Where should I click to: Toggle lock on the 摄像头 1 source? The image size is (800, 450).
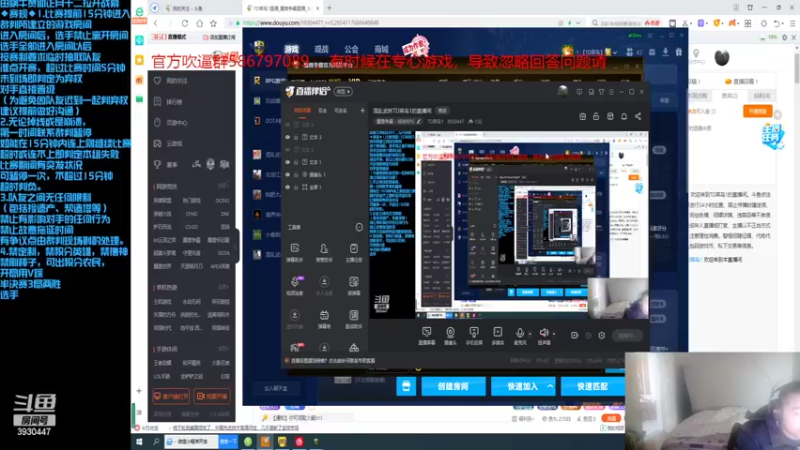(x=296, y=174)
